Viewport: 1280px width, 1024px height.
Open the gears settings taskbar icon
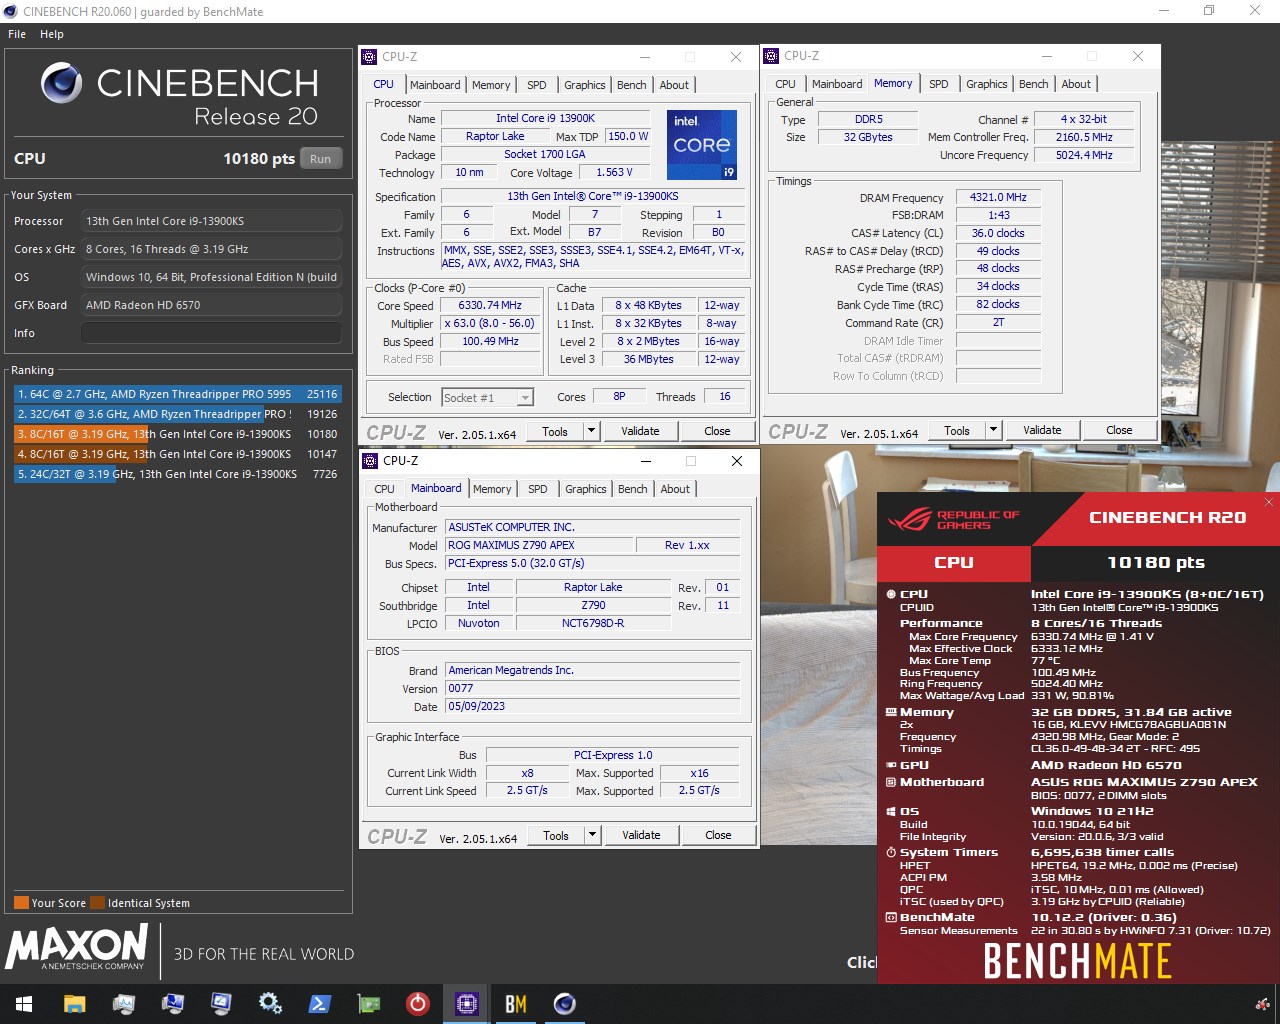click(270, 1004)
